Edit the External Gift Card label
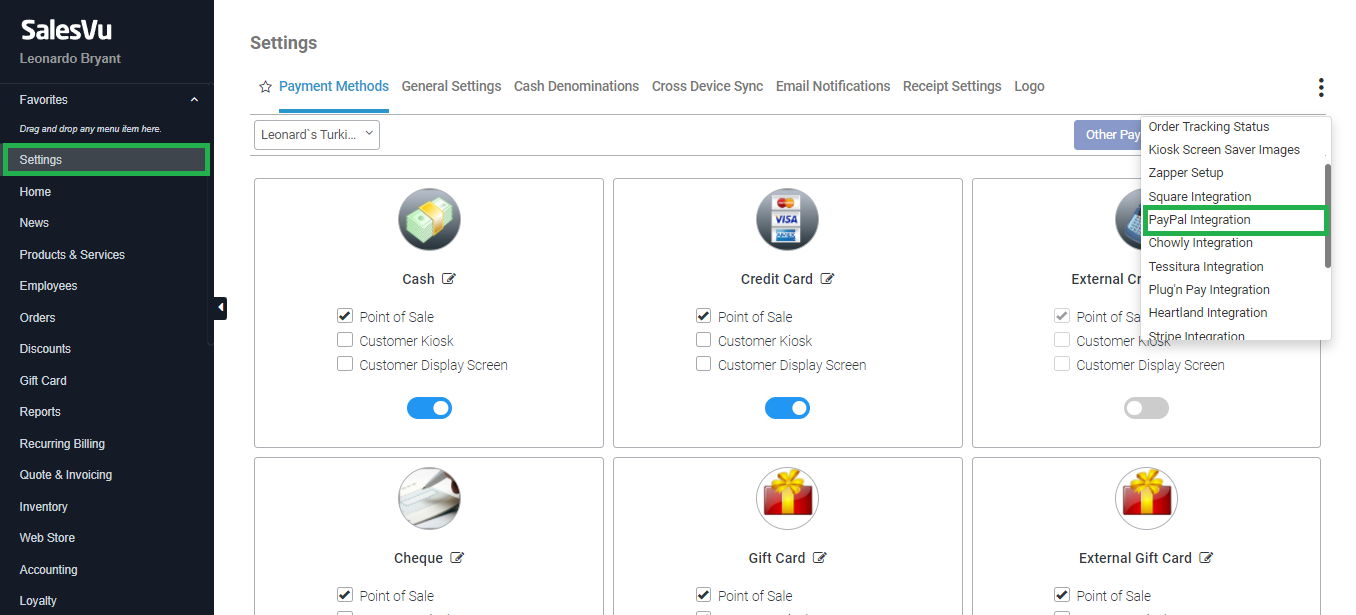The image size is (1356, 615). coord(1206,558)
